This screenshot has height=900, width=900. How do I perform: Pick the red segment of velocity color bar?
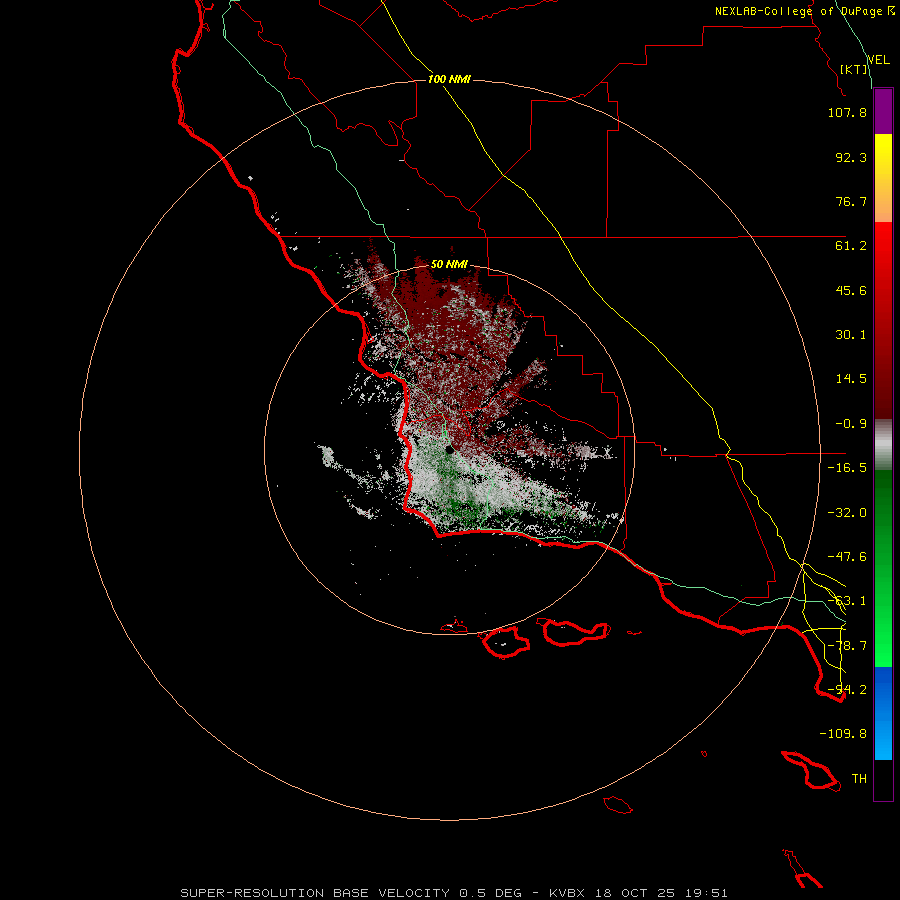click(x=883, y=320)
